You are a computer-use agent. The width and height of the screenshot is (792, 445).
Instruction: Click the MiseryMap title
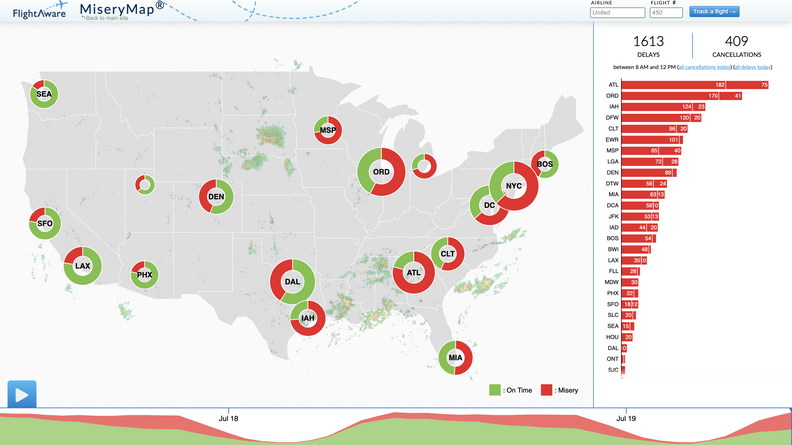point(122,8)
